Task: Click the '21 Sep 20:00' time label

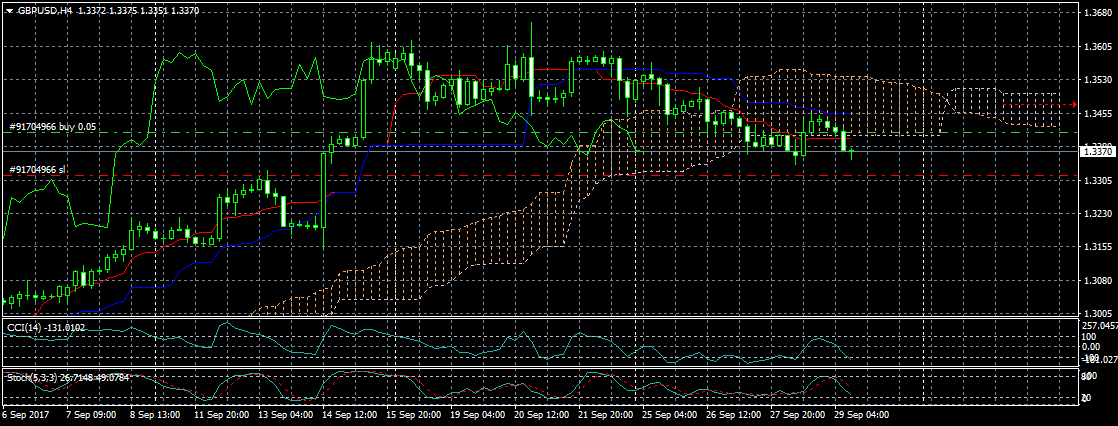Action: coord(608,414)
